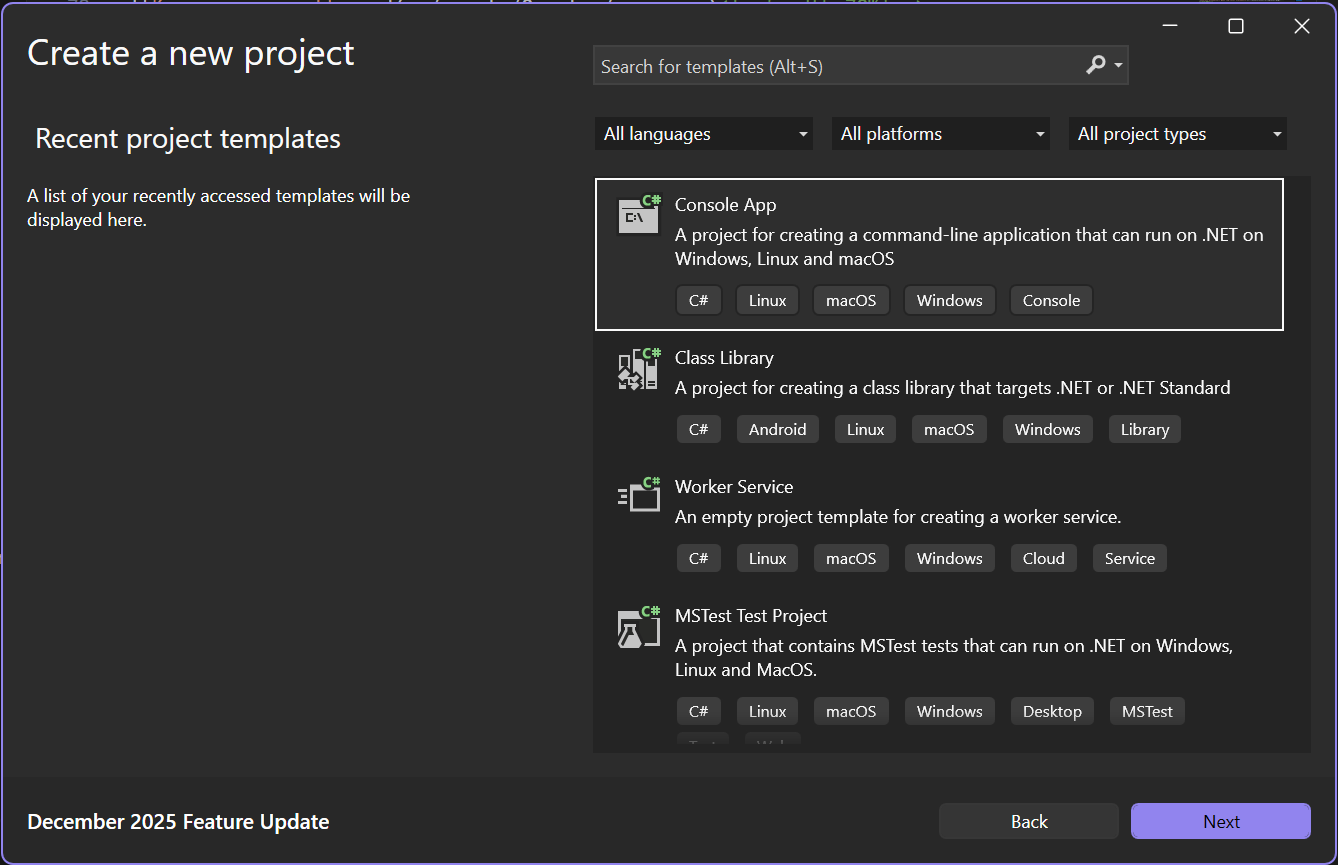Click the Cloud tag under Worker Service

(1044, 558)
